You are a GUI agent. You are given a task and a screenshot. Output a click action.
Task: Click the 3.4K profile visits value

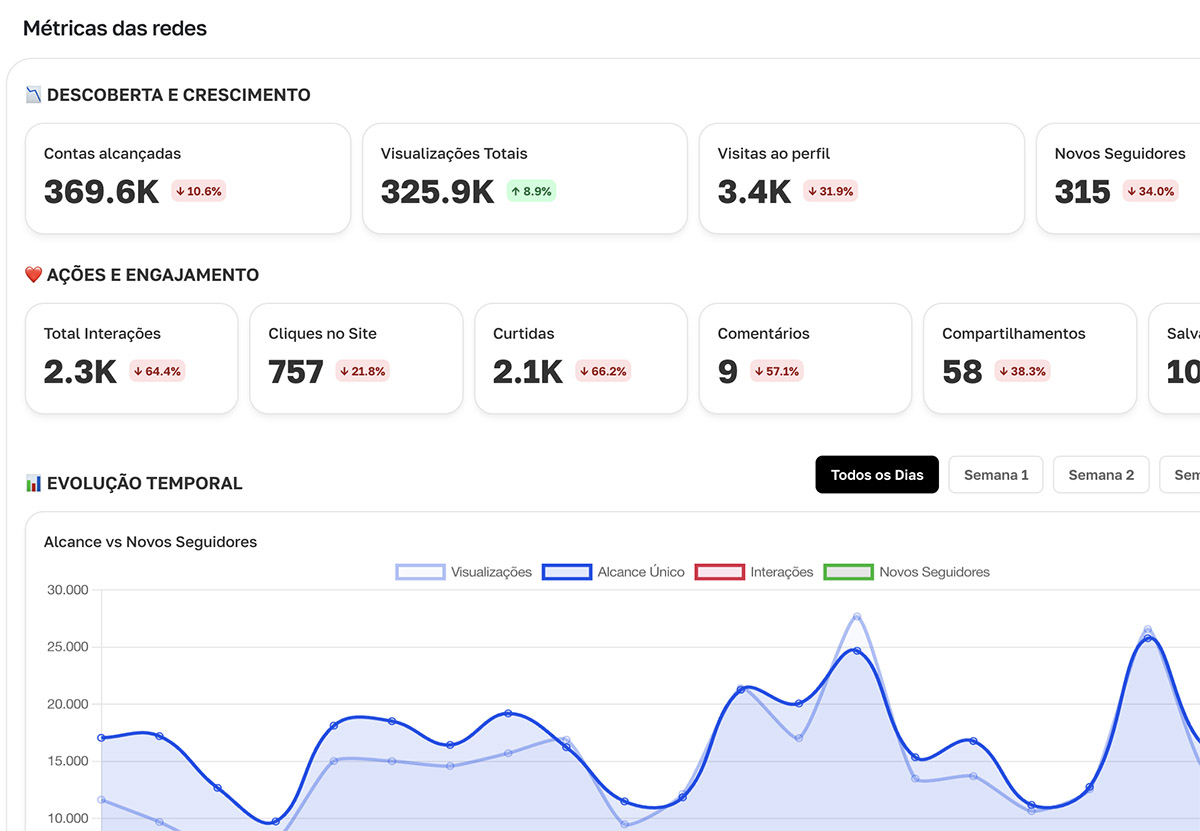(x=754, y=191)
